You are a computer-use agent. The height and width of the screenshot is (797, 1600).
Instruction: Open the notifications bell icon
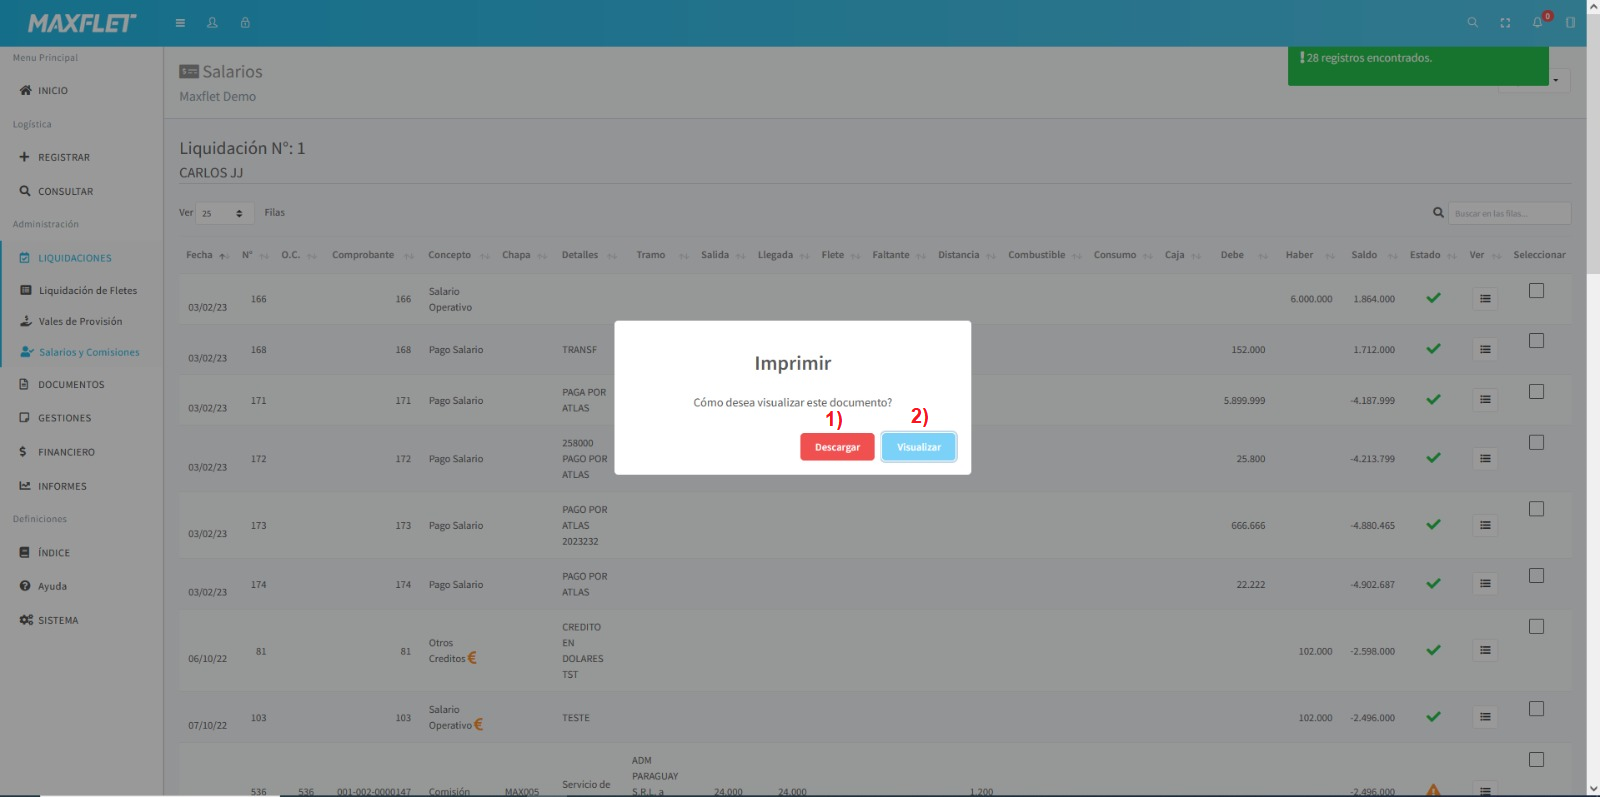[x=1538, y=23]
